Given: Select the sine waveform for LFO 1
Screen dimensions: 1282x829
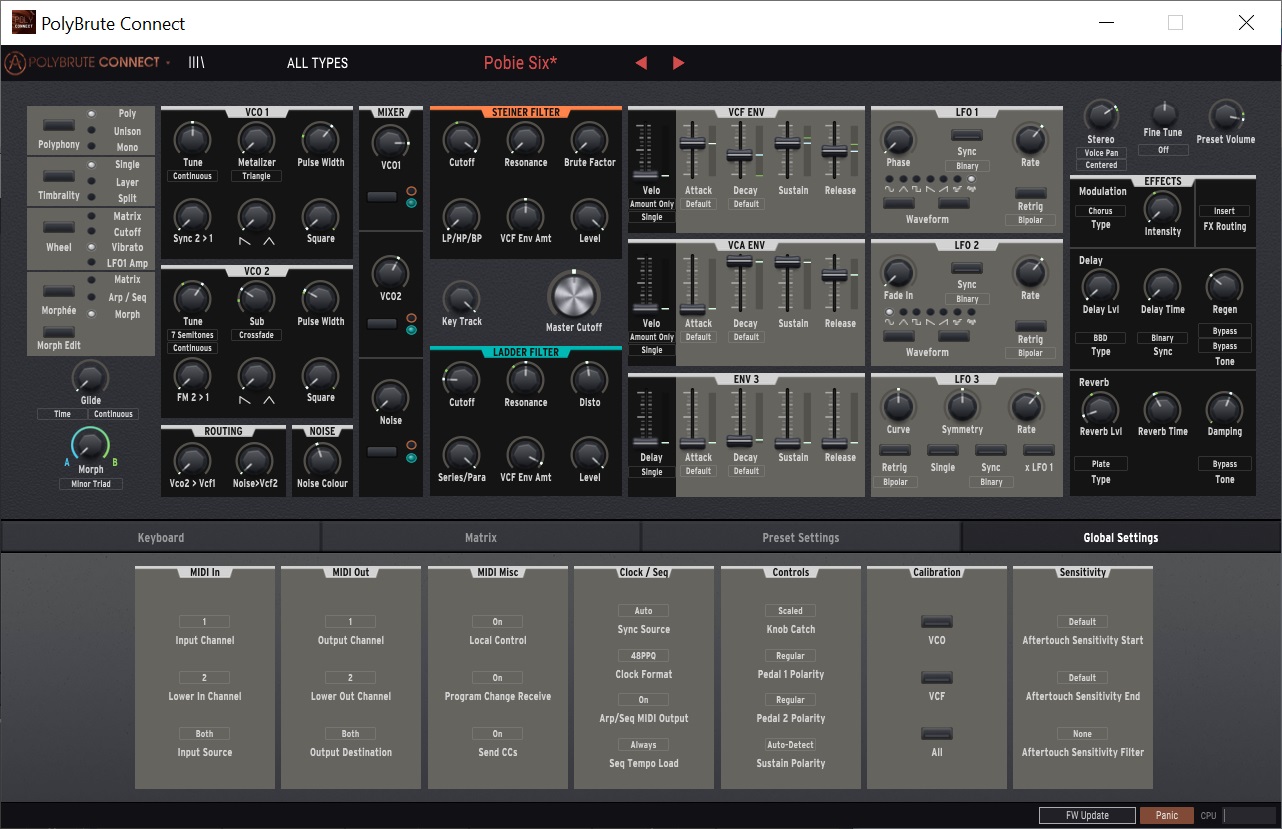Looking at the screenshot, I should (889, 178).
